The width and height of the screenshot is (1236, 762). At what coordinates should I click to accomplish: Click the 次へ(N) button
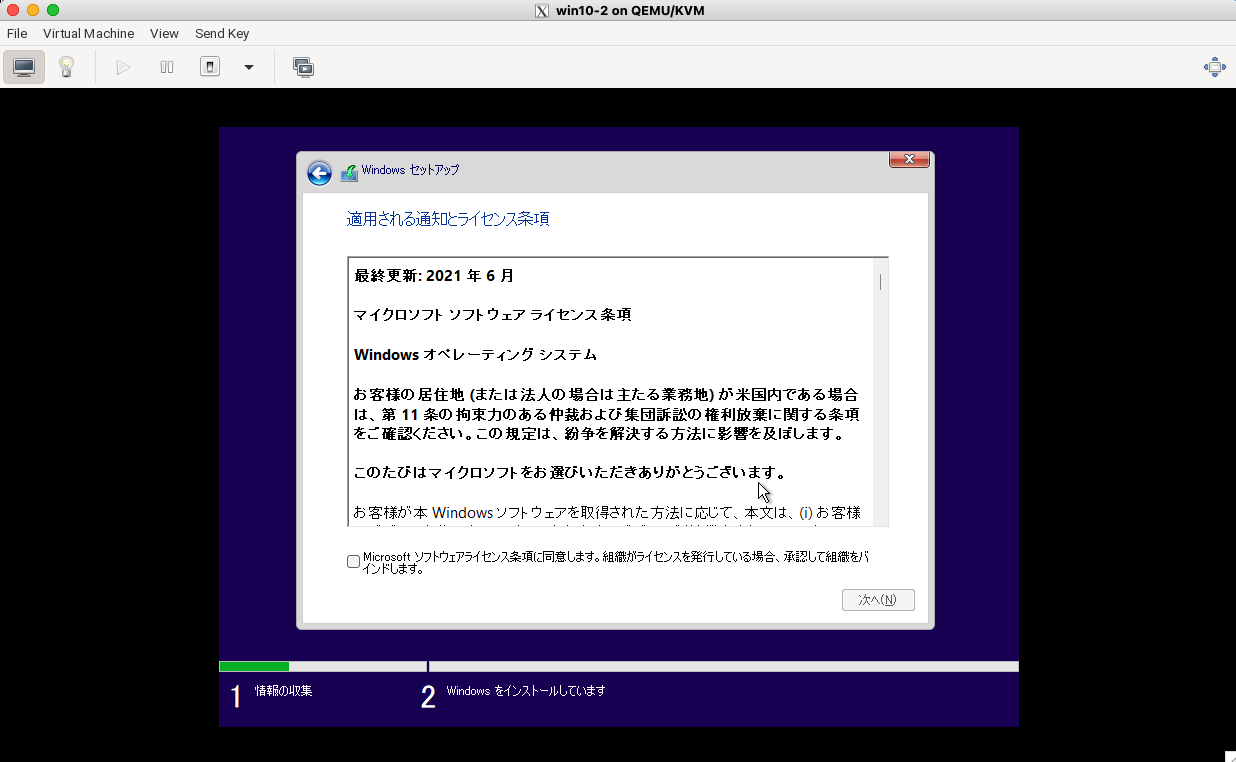coord(878,600)
